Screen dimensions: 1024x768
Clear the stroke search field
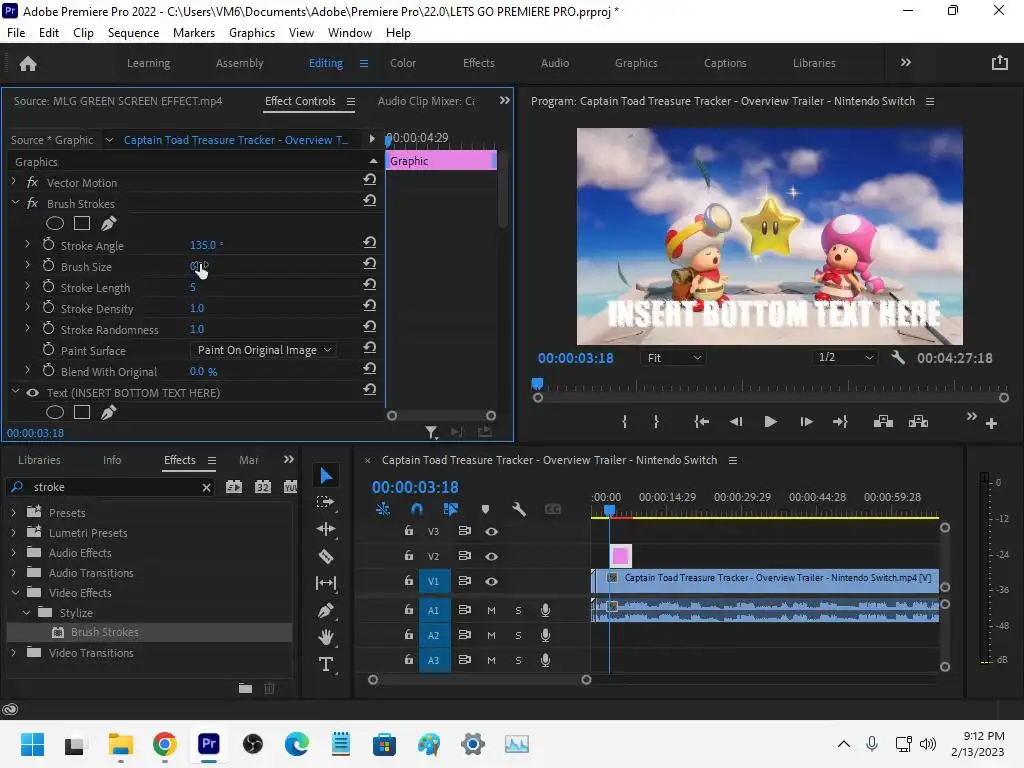pyautogui.click(x=206, y=487)
